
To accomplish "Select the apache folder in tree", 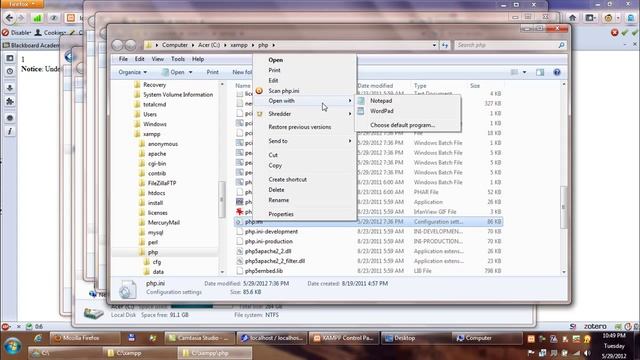I will coord(157,154).
